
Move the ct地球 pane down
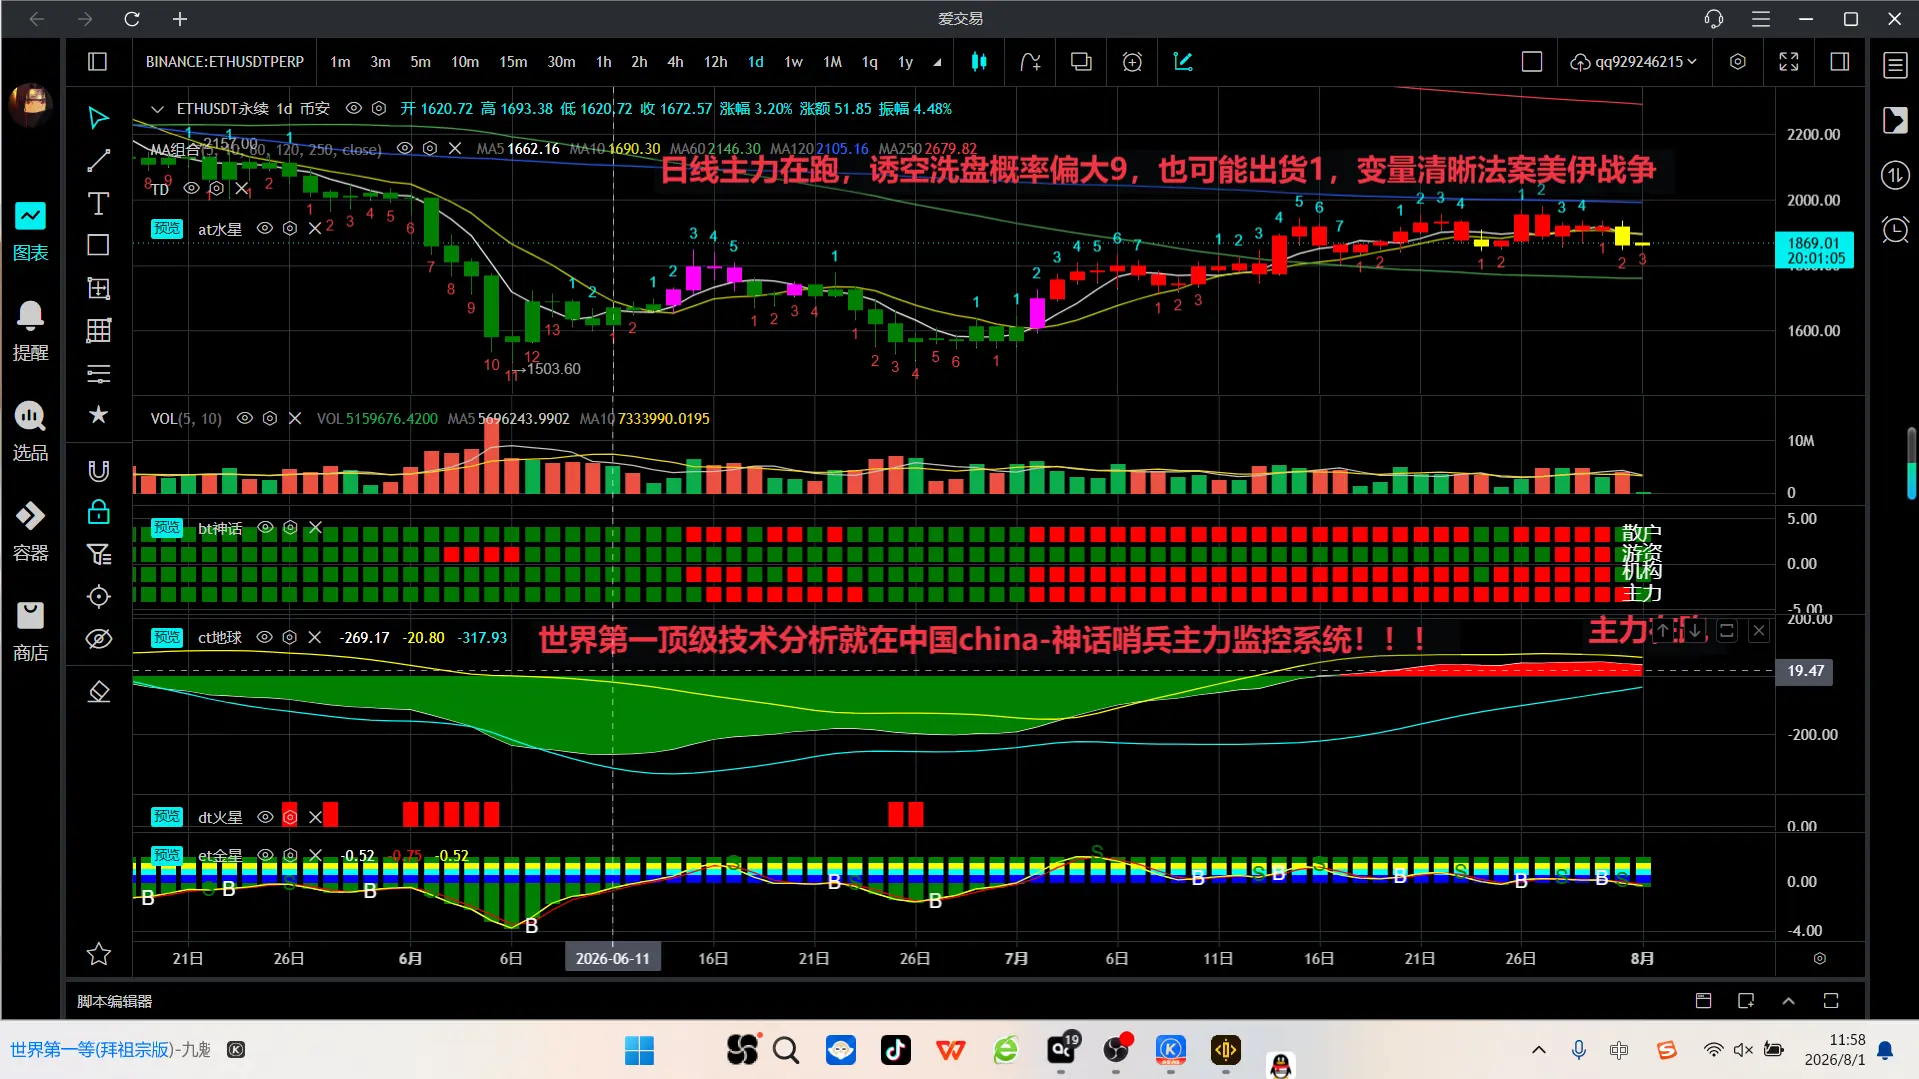click(1694, 631)
